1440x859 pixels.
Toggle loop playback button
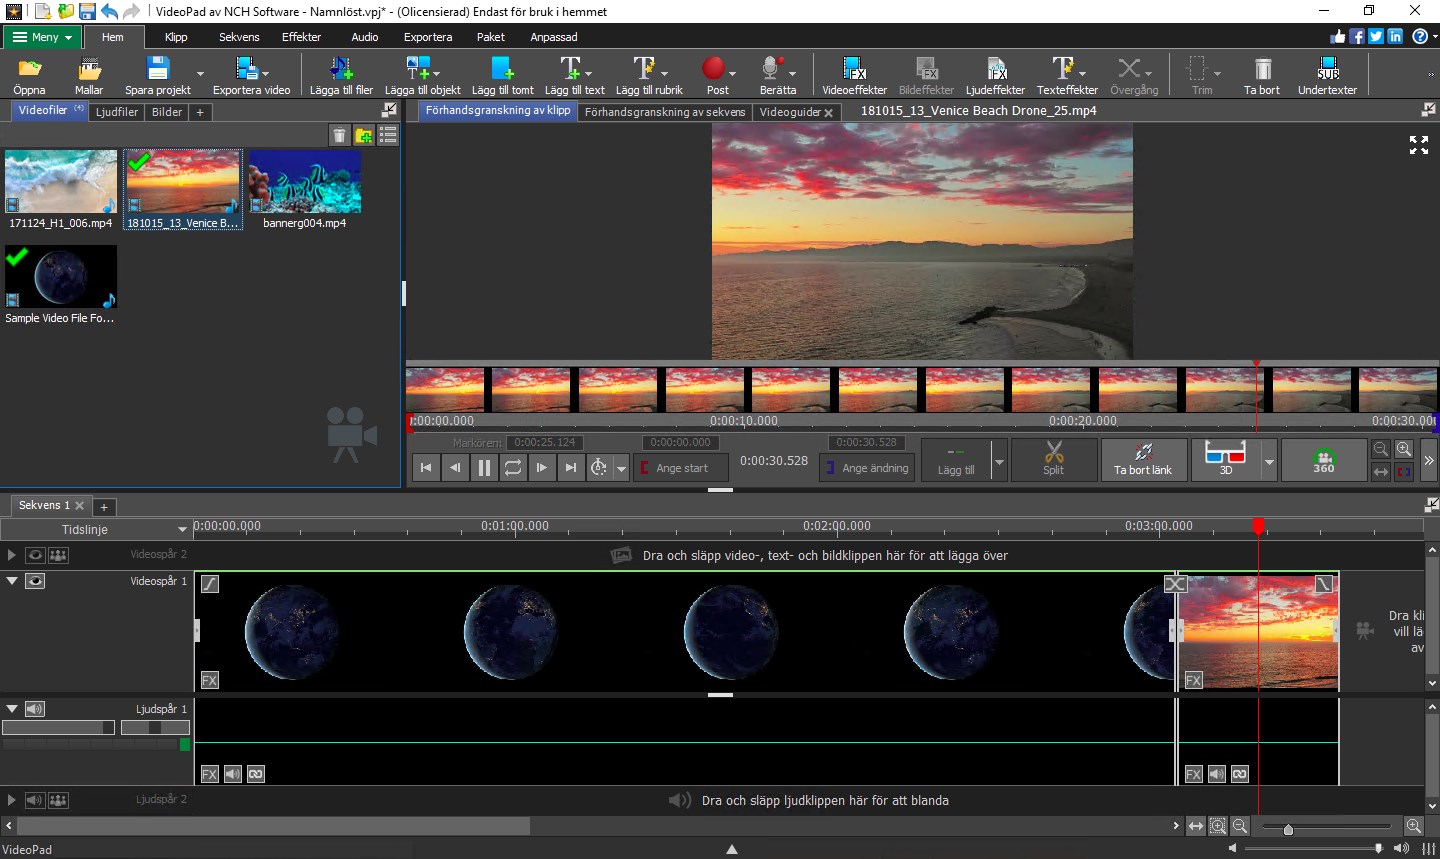[x=513, y=467]
